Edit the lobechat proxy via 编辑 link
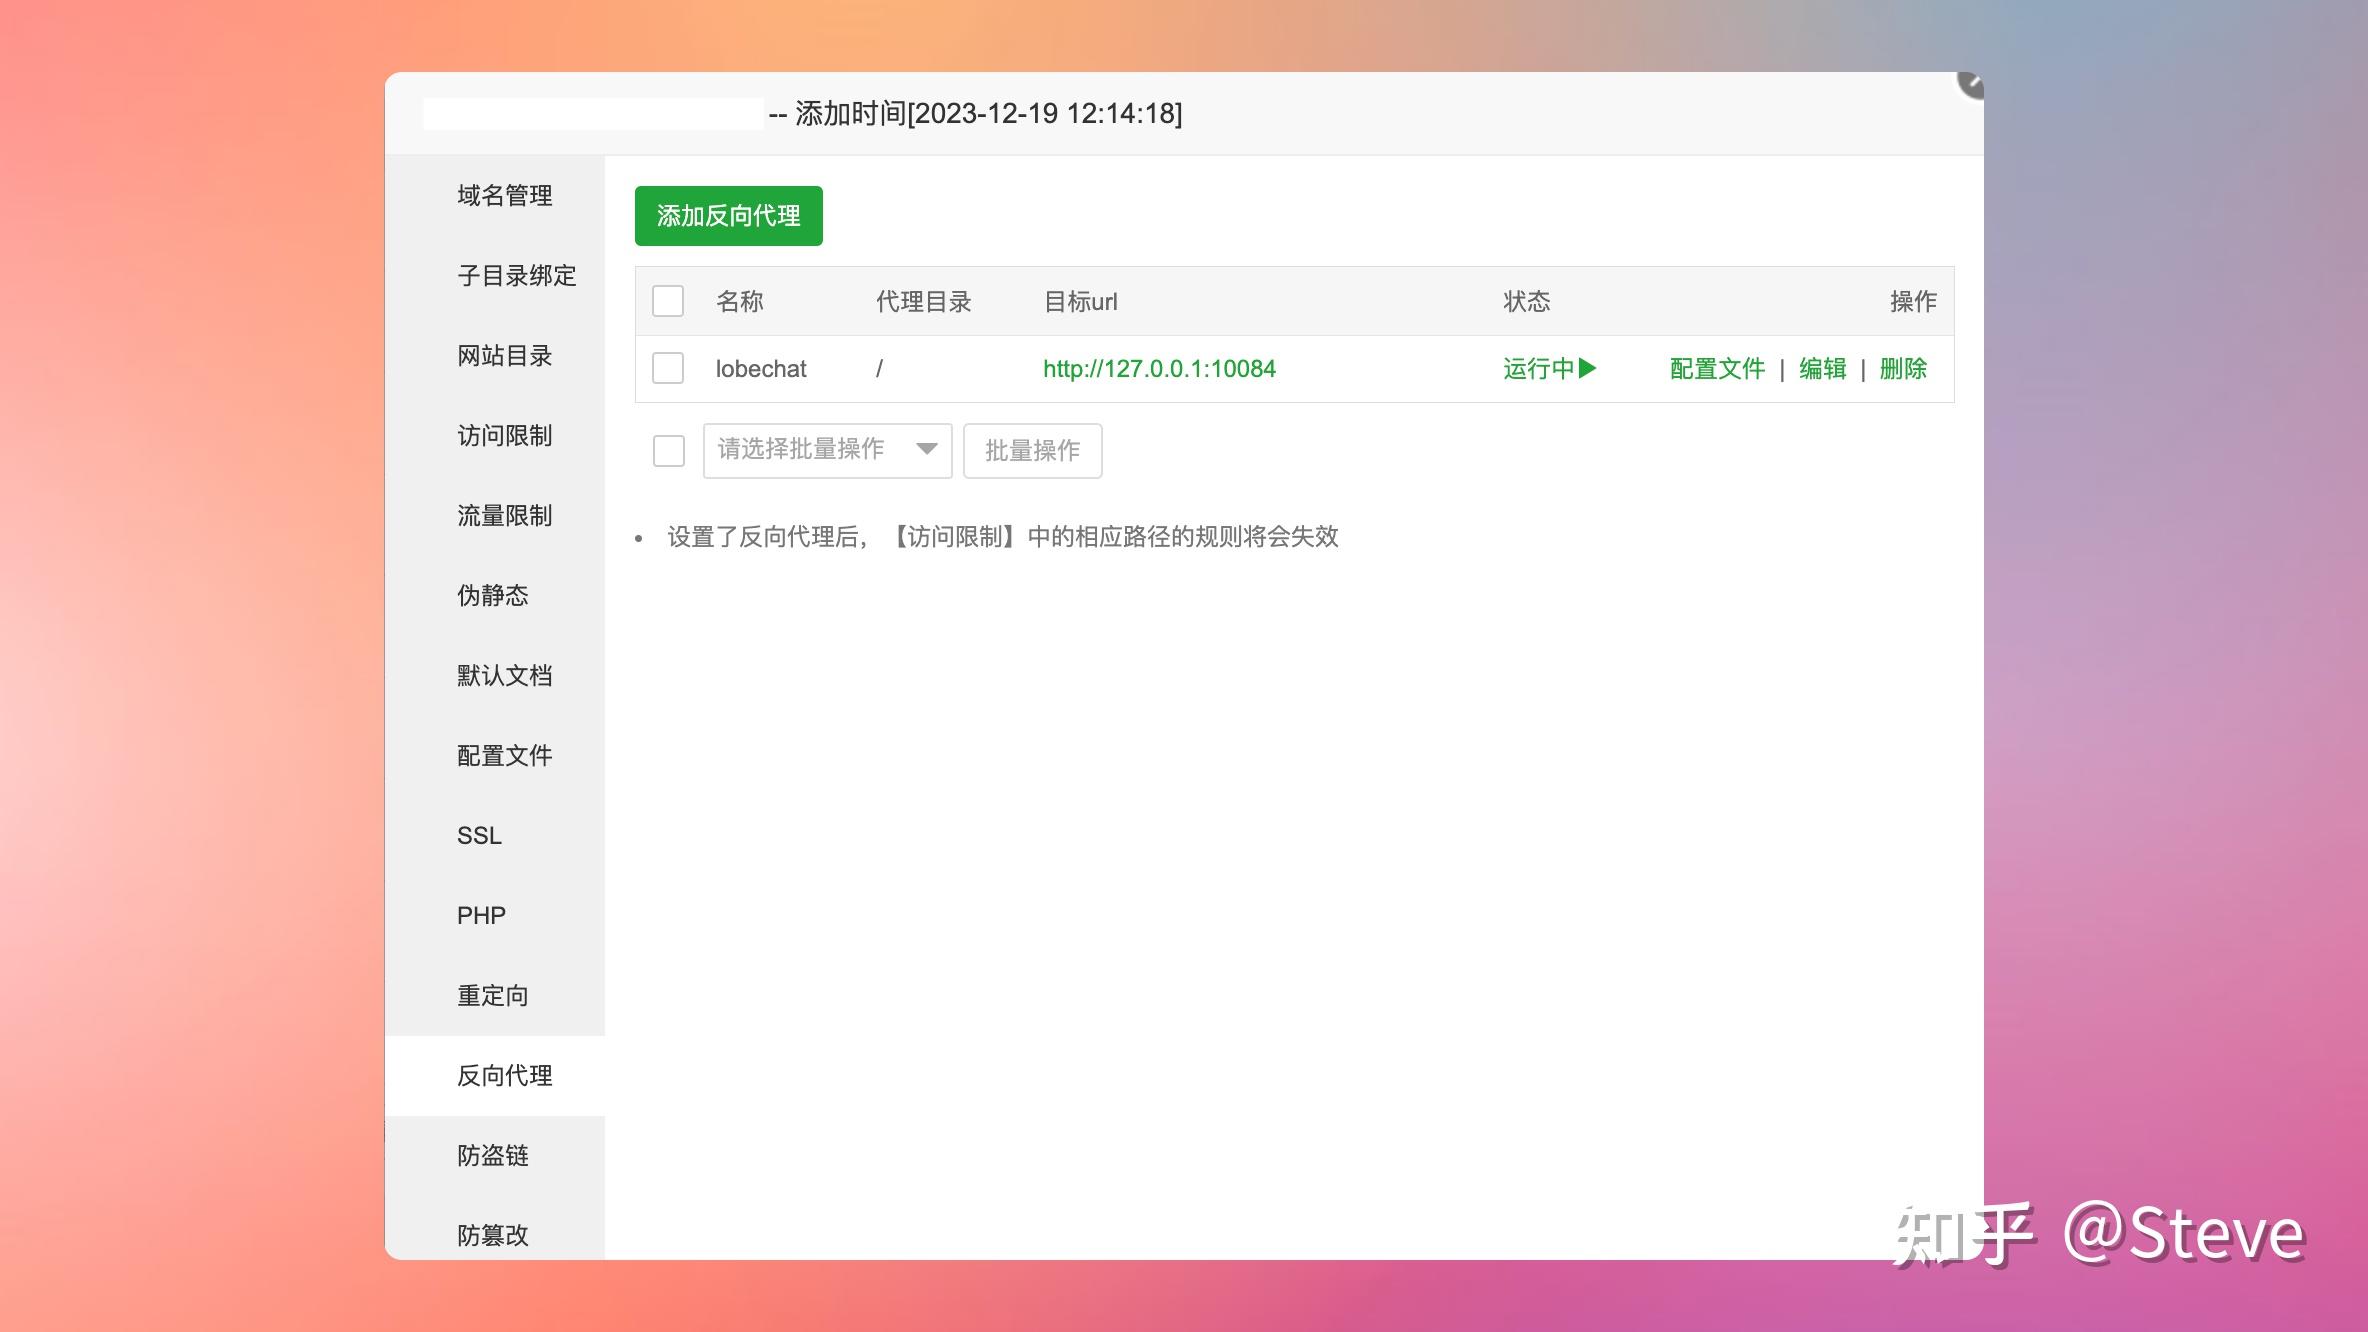This screenshot has height=1332, width=2368. (x=1822, y=369)
